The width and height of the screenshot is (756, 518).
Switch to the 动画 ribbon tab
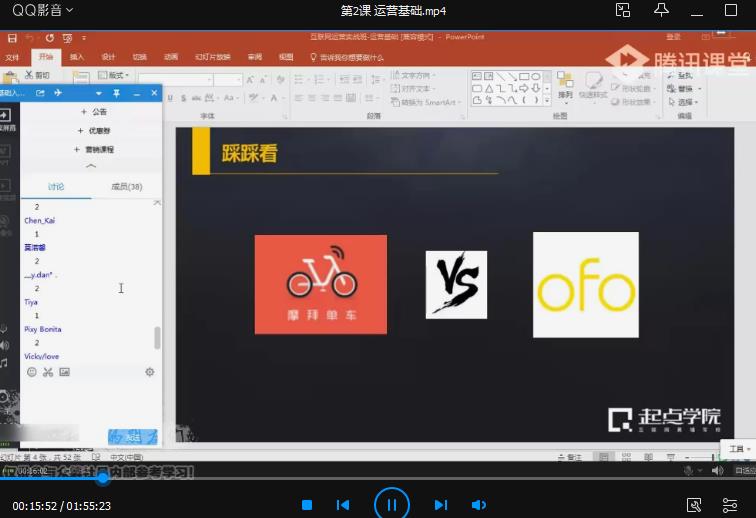pyautogui.click(x=171, y=57)
